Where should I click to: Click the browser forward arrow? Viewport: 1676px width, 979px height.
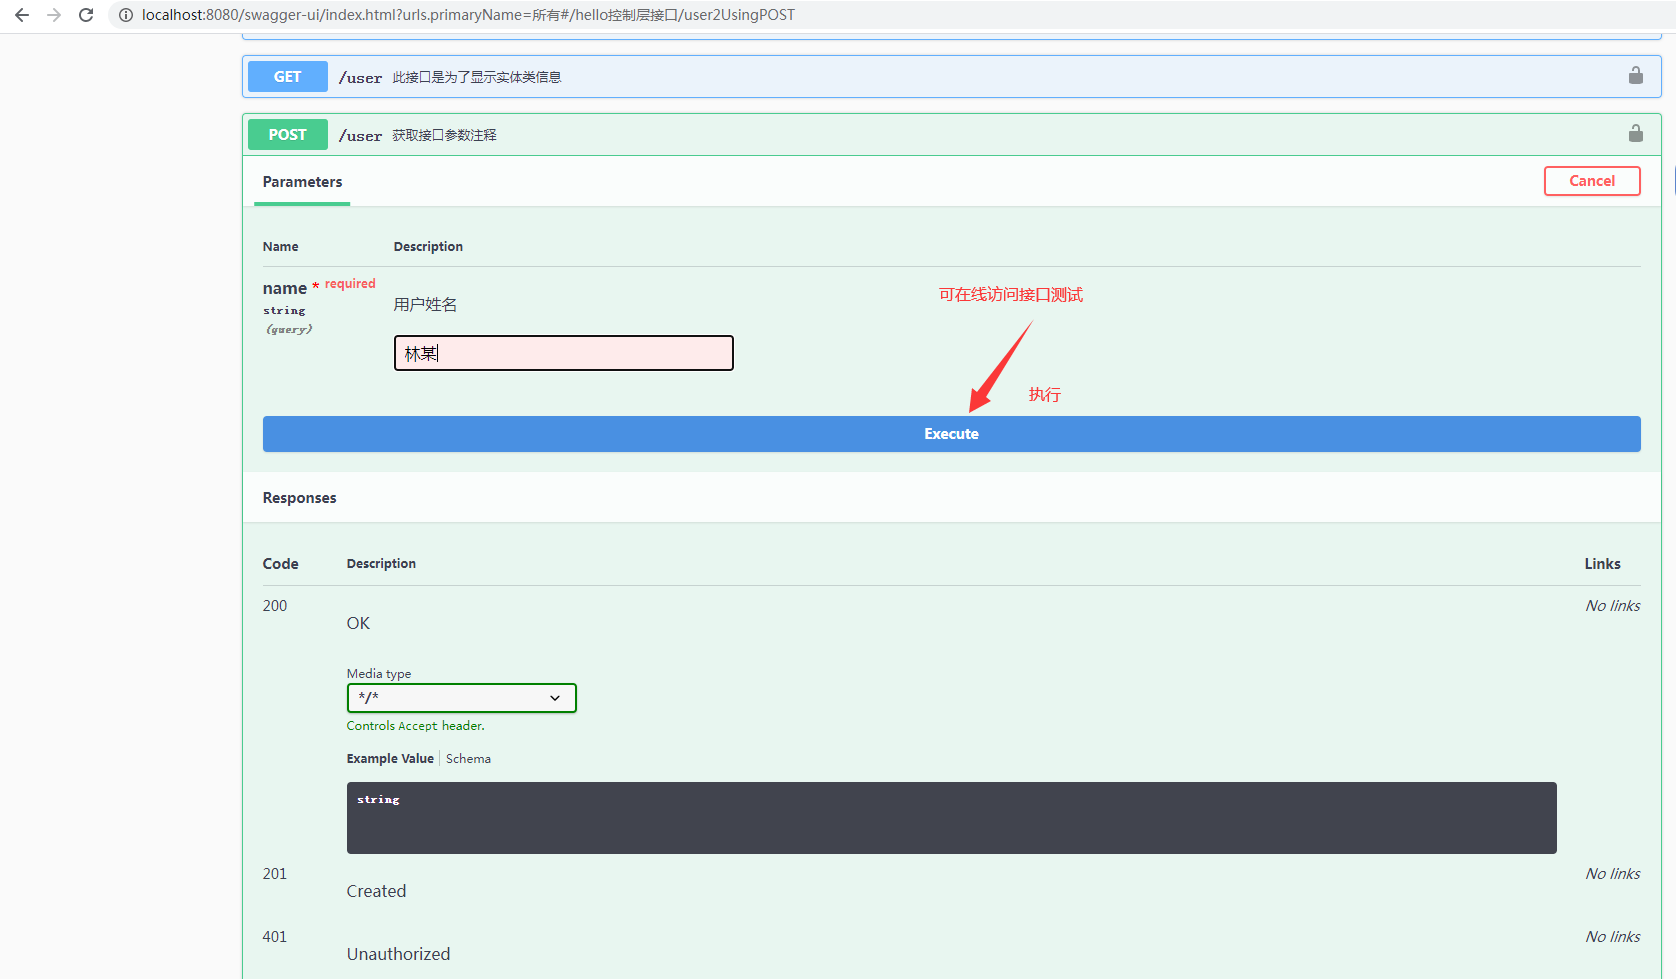(x=54, y=15)
